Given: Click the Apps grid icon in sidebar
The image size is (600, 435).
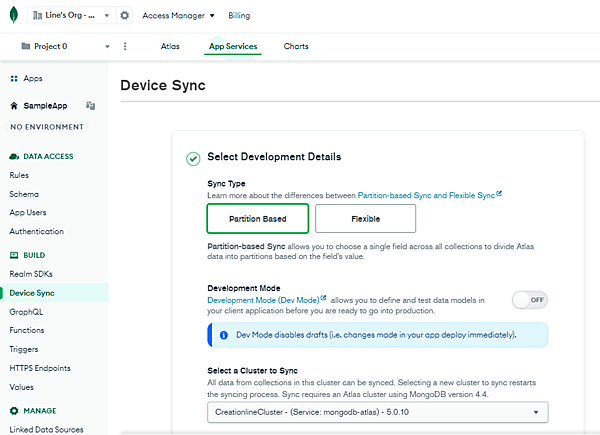Looking at the screenshot, I should click(14, 78).
